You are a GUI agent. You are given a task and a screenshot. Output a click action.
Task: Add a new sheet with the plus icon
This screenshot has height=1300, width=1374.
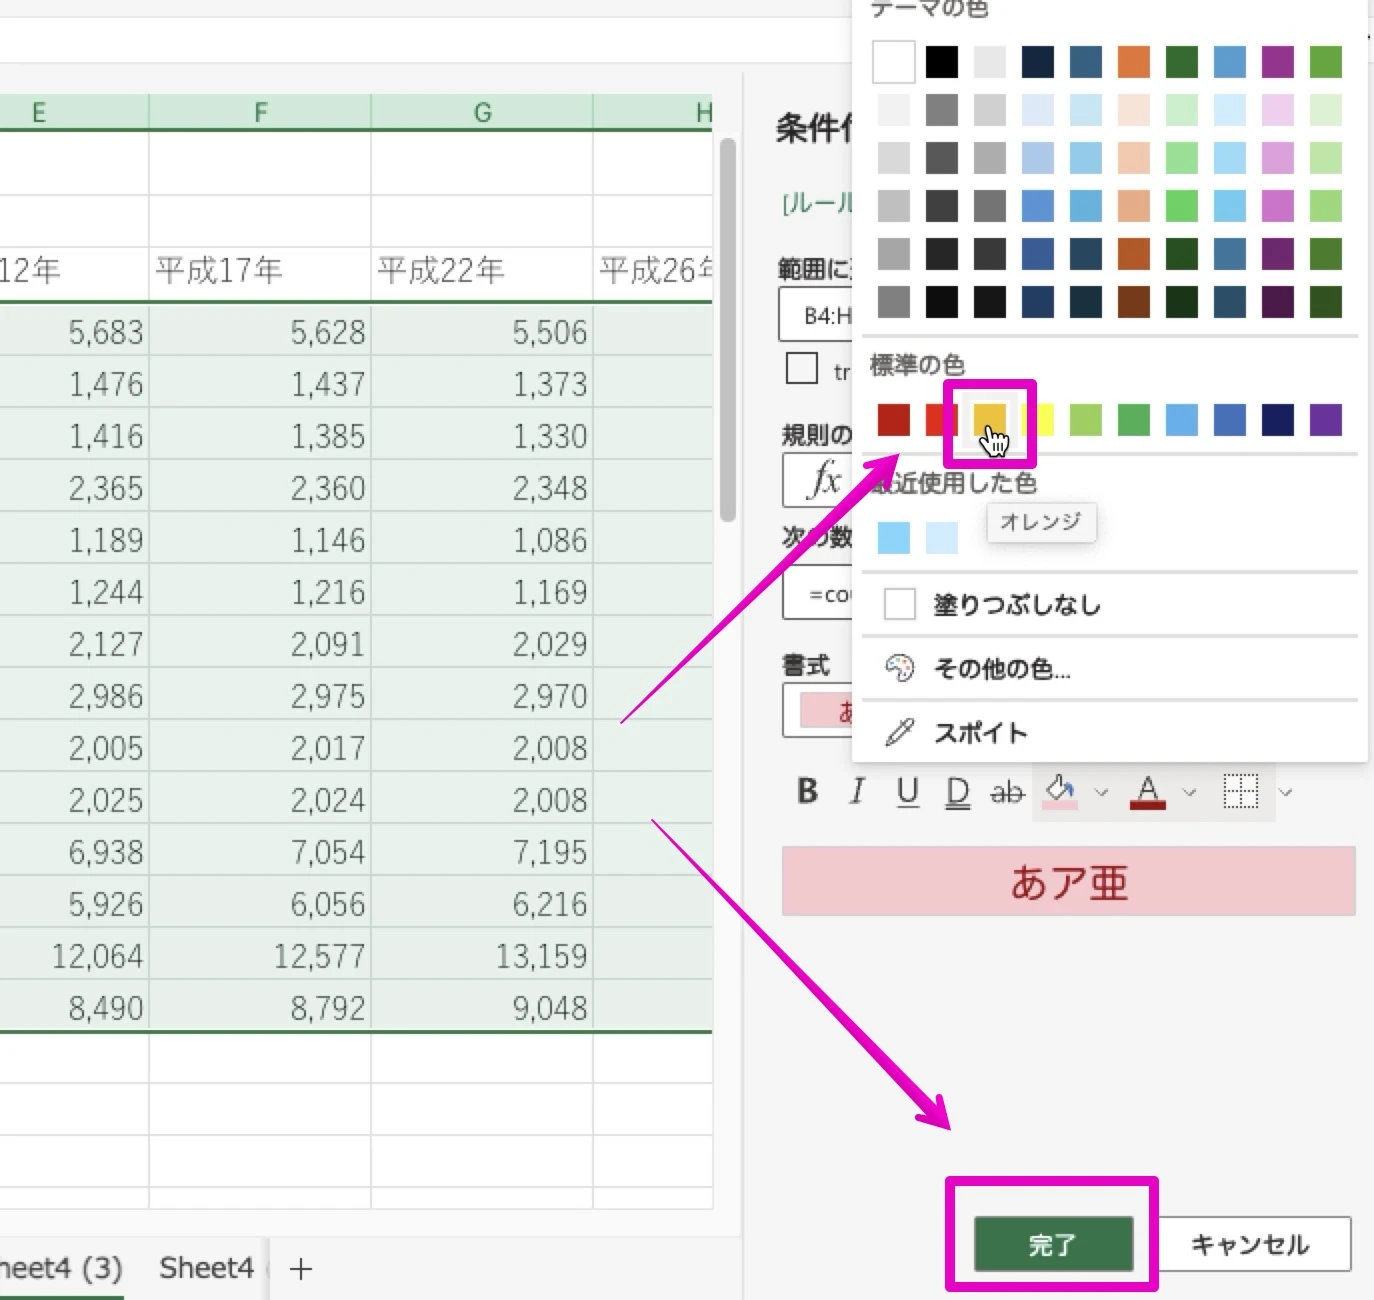pyautogui.click(x=300, y=1269)
